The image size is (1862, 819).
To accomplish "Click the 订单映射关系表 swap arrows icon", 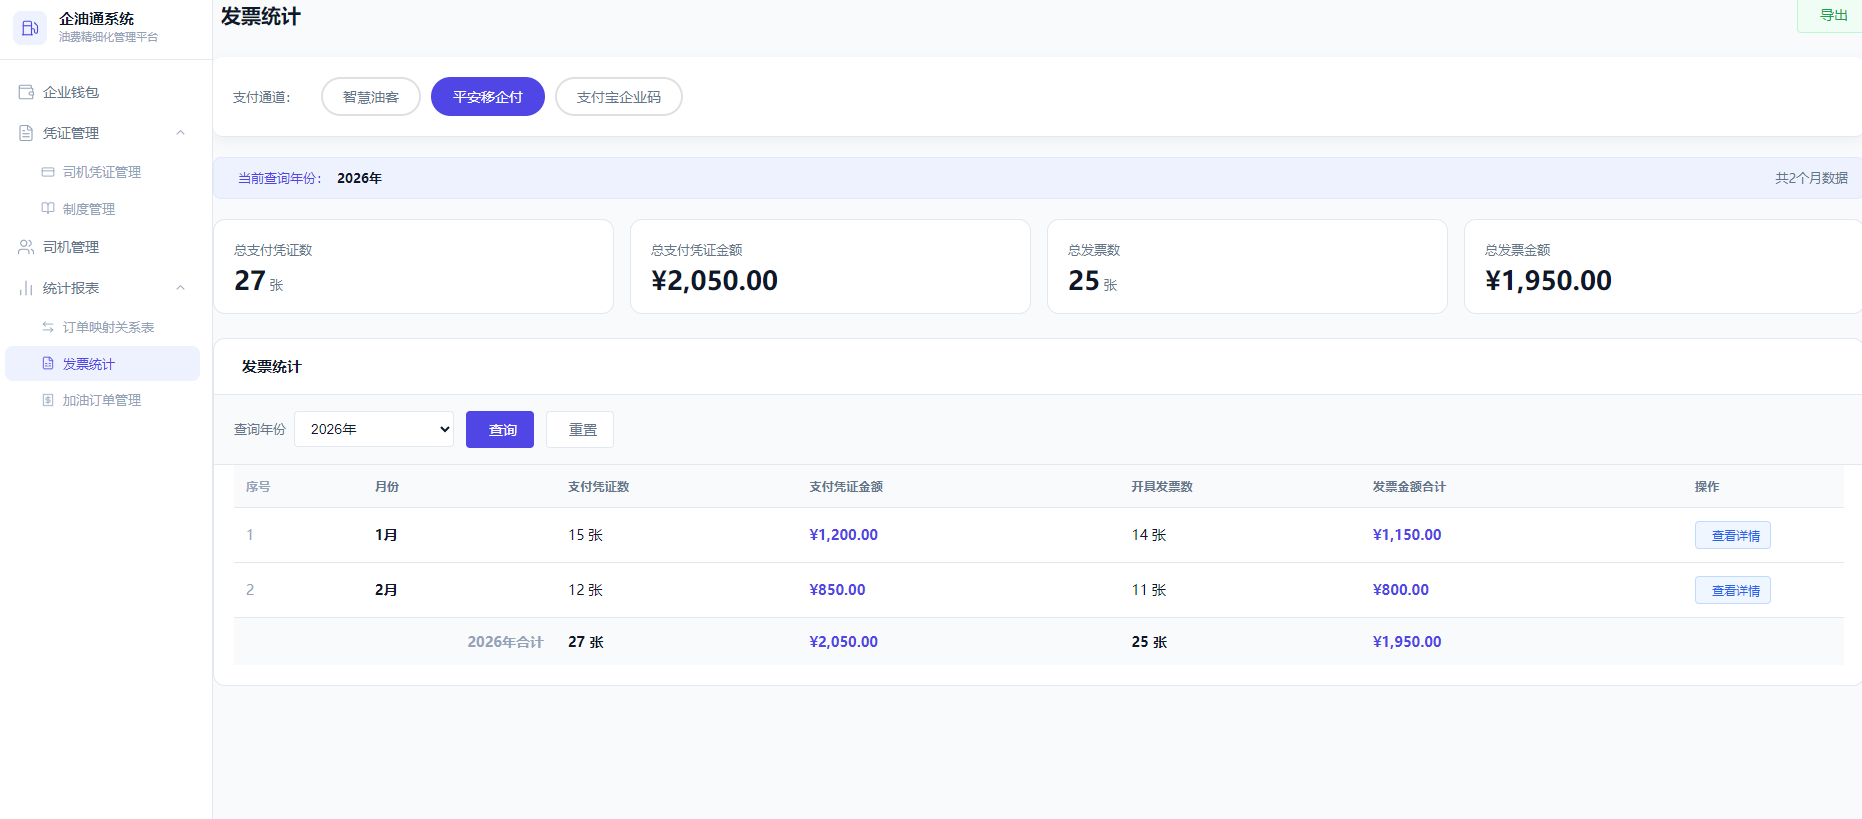I will [48, 327].
